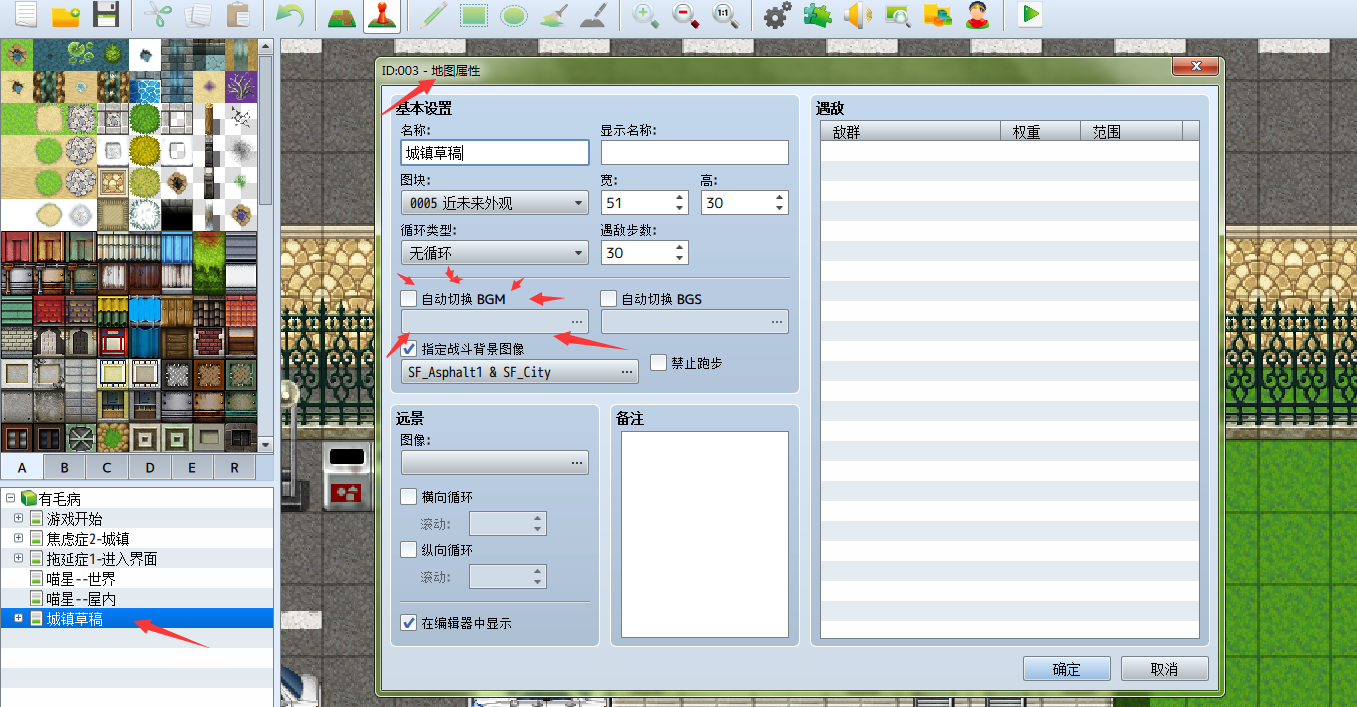Switch to Map editing mode icon
The width and height of the screenshot is (1357, 707).
pos(342,16)
